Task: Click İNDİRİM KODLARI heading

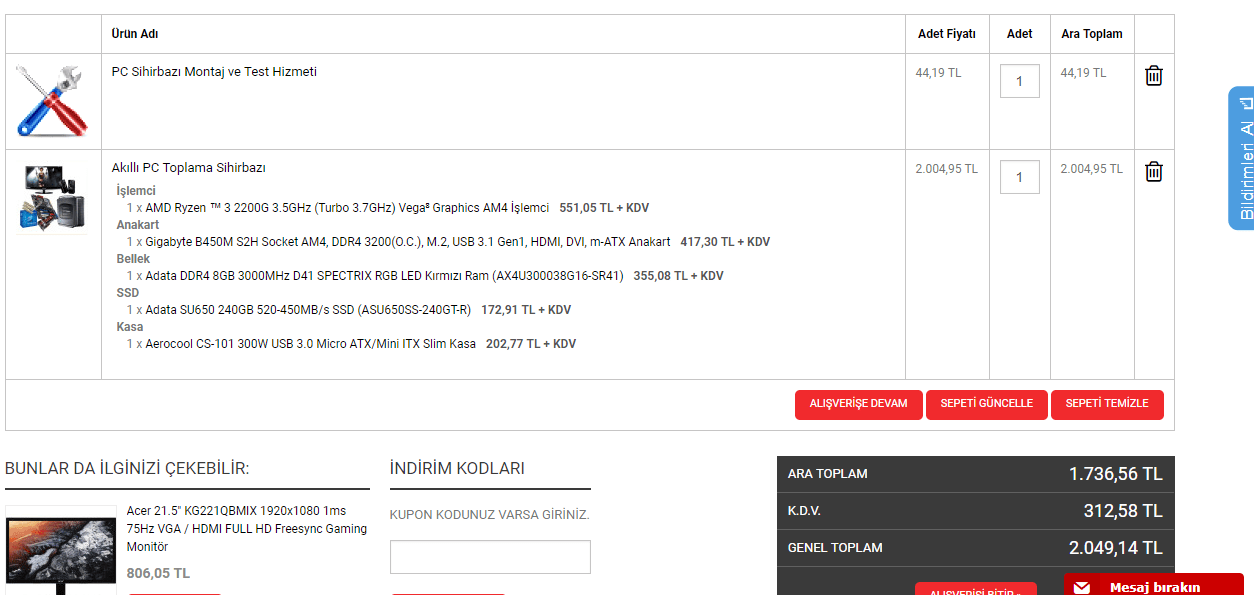Action: click(x=457, y=468)
